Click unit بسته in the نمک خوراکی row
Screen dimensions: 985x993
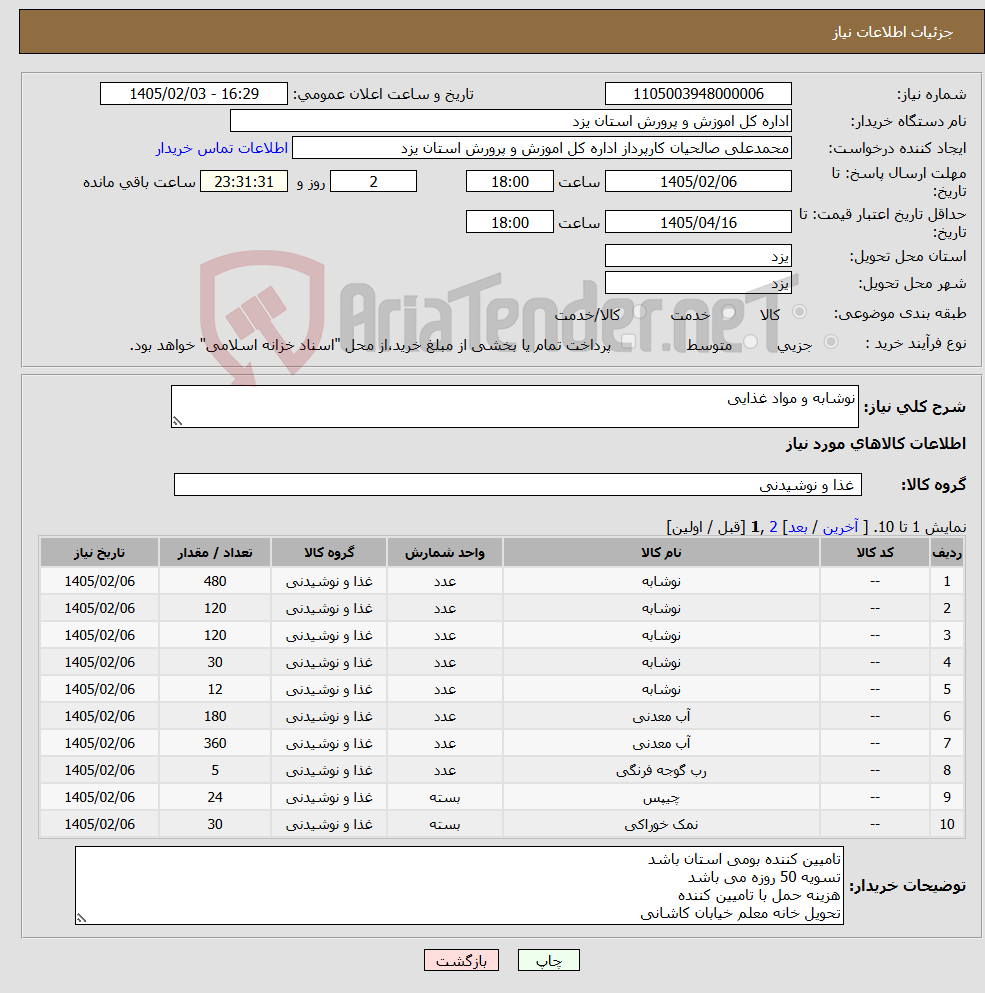click(445, 825)
